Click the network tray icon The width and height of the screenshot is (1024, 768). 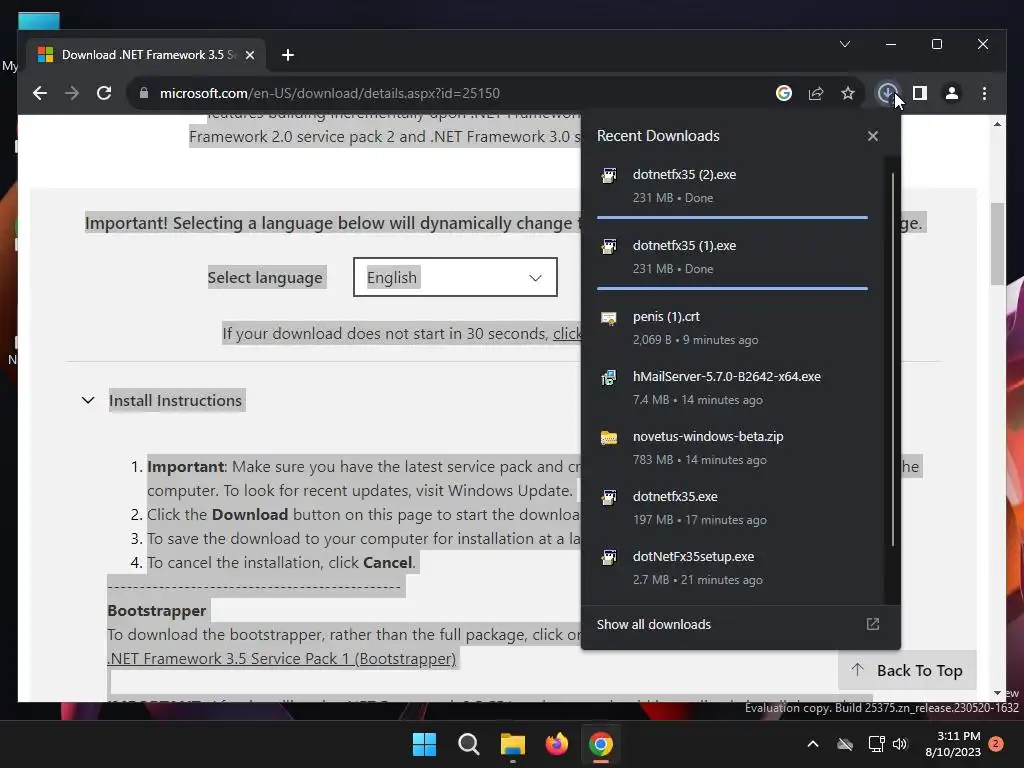click(x=876, y=744)
